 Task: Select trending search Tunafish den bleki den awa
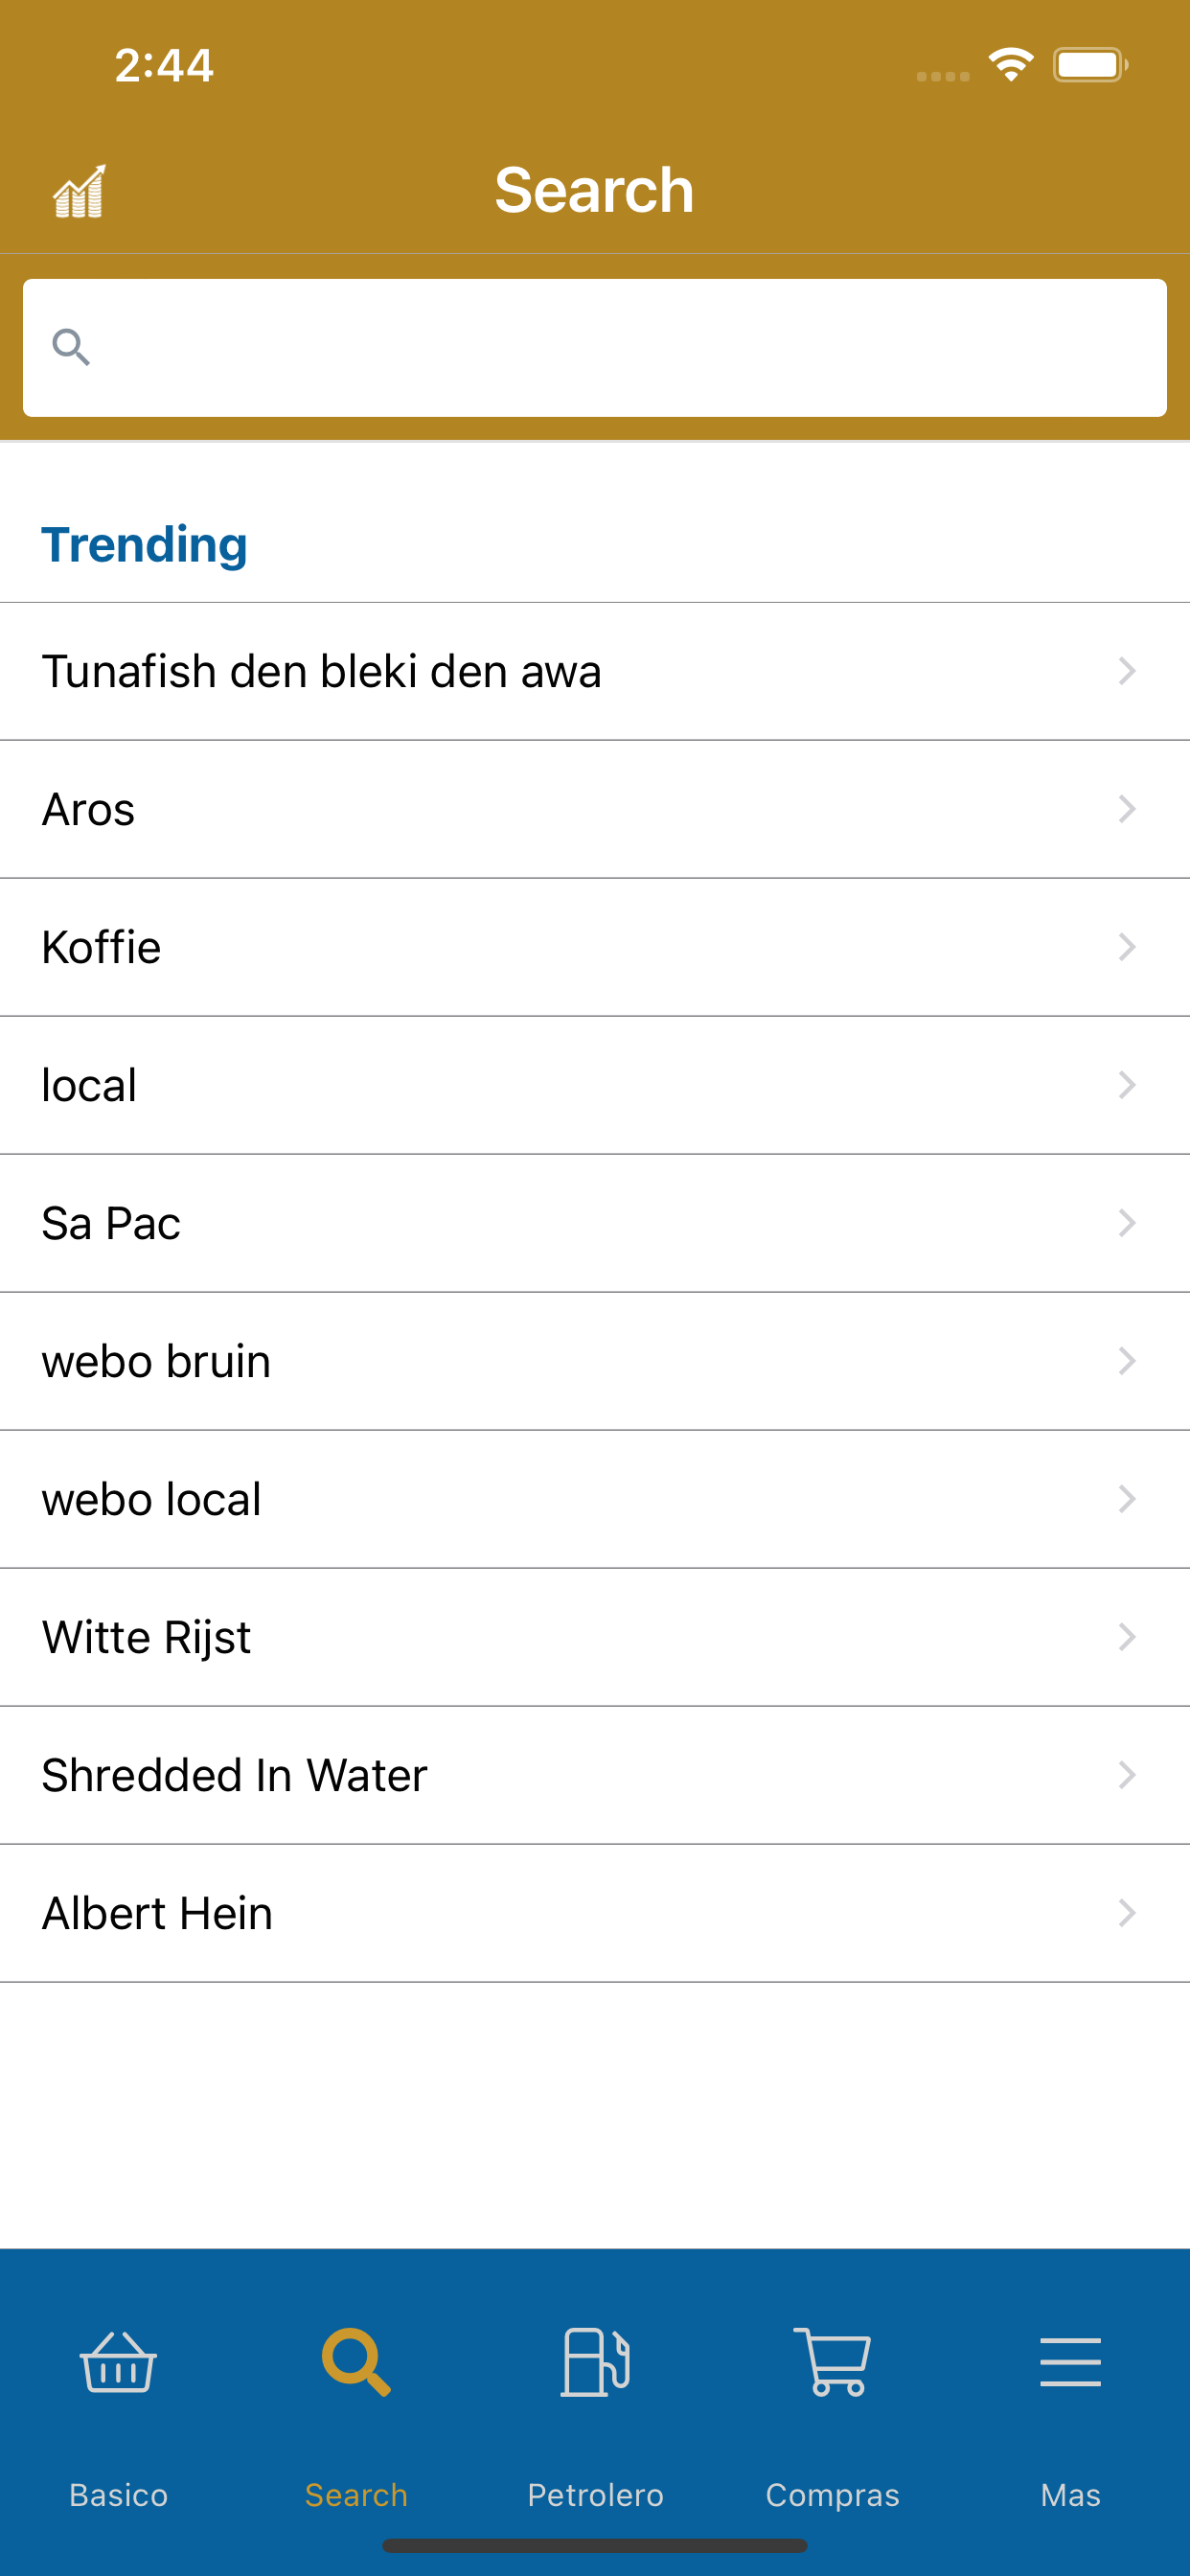[595, 671]
